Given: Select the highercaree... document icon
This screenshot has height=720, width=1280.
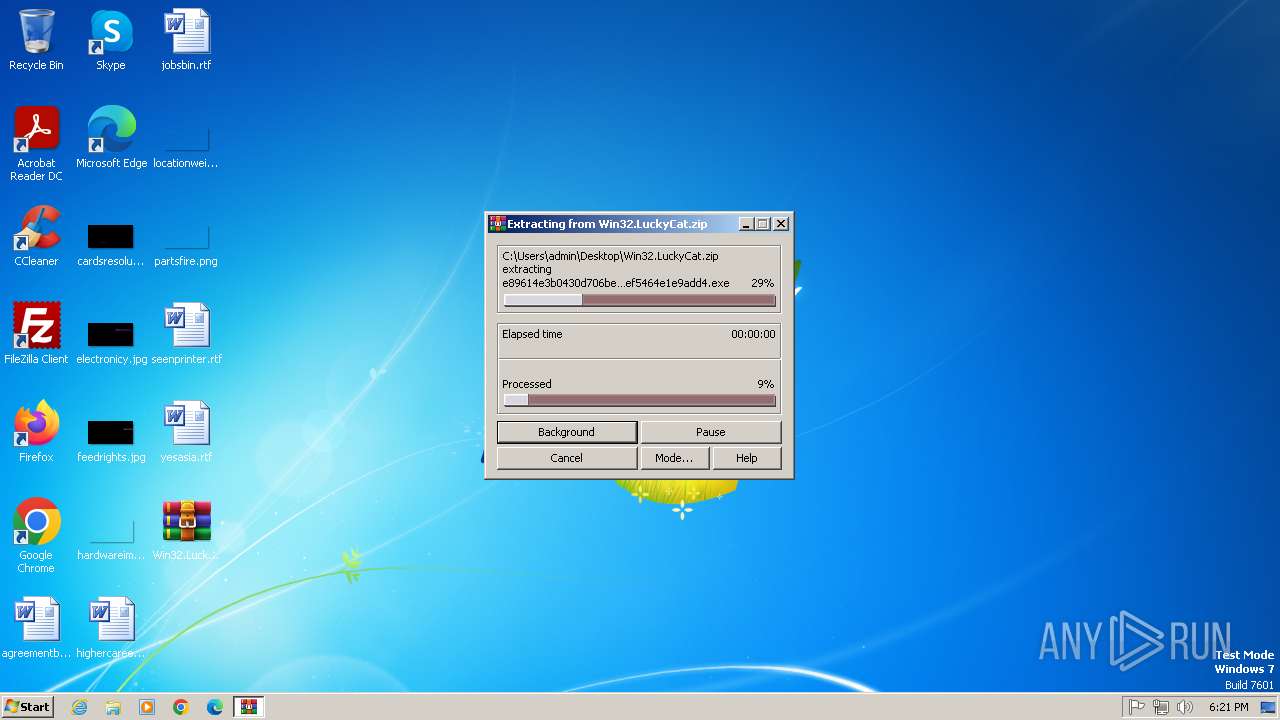Looking at the screenshot, I should point(111,628).
